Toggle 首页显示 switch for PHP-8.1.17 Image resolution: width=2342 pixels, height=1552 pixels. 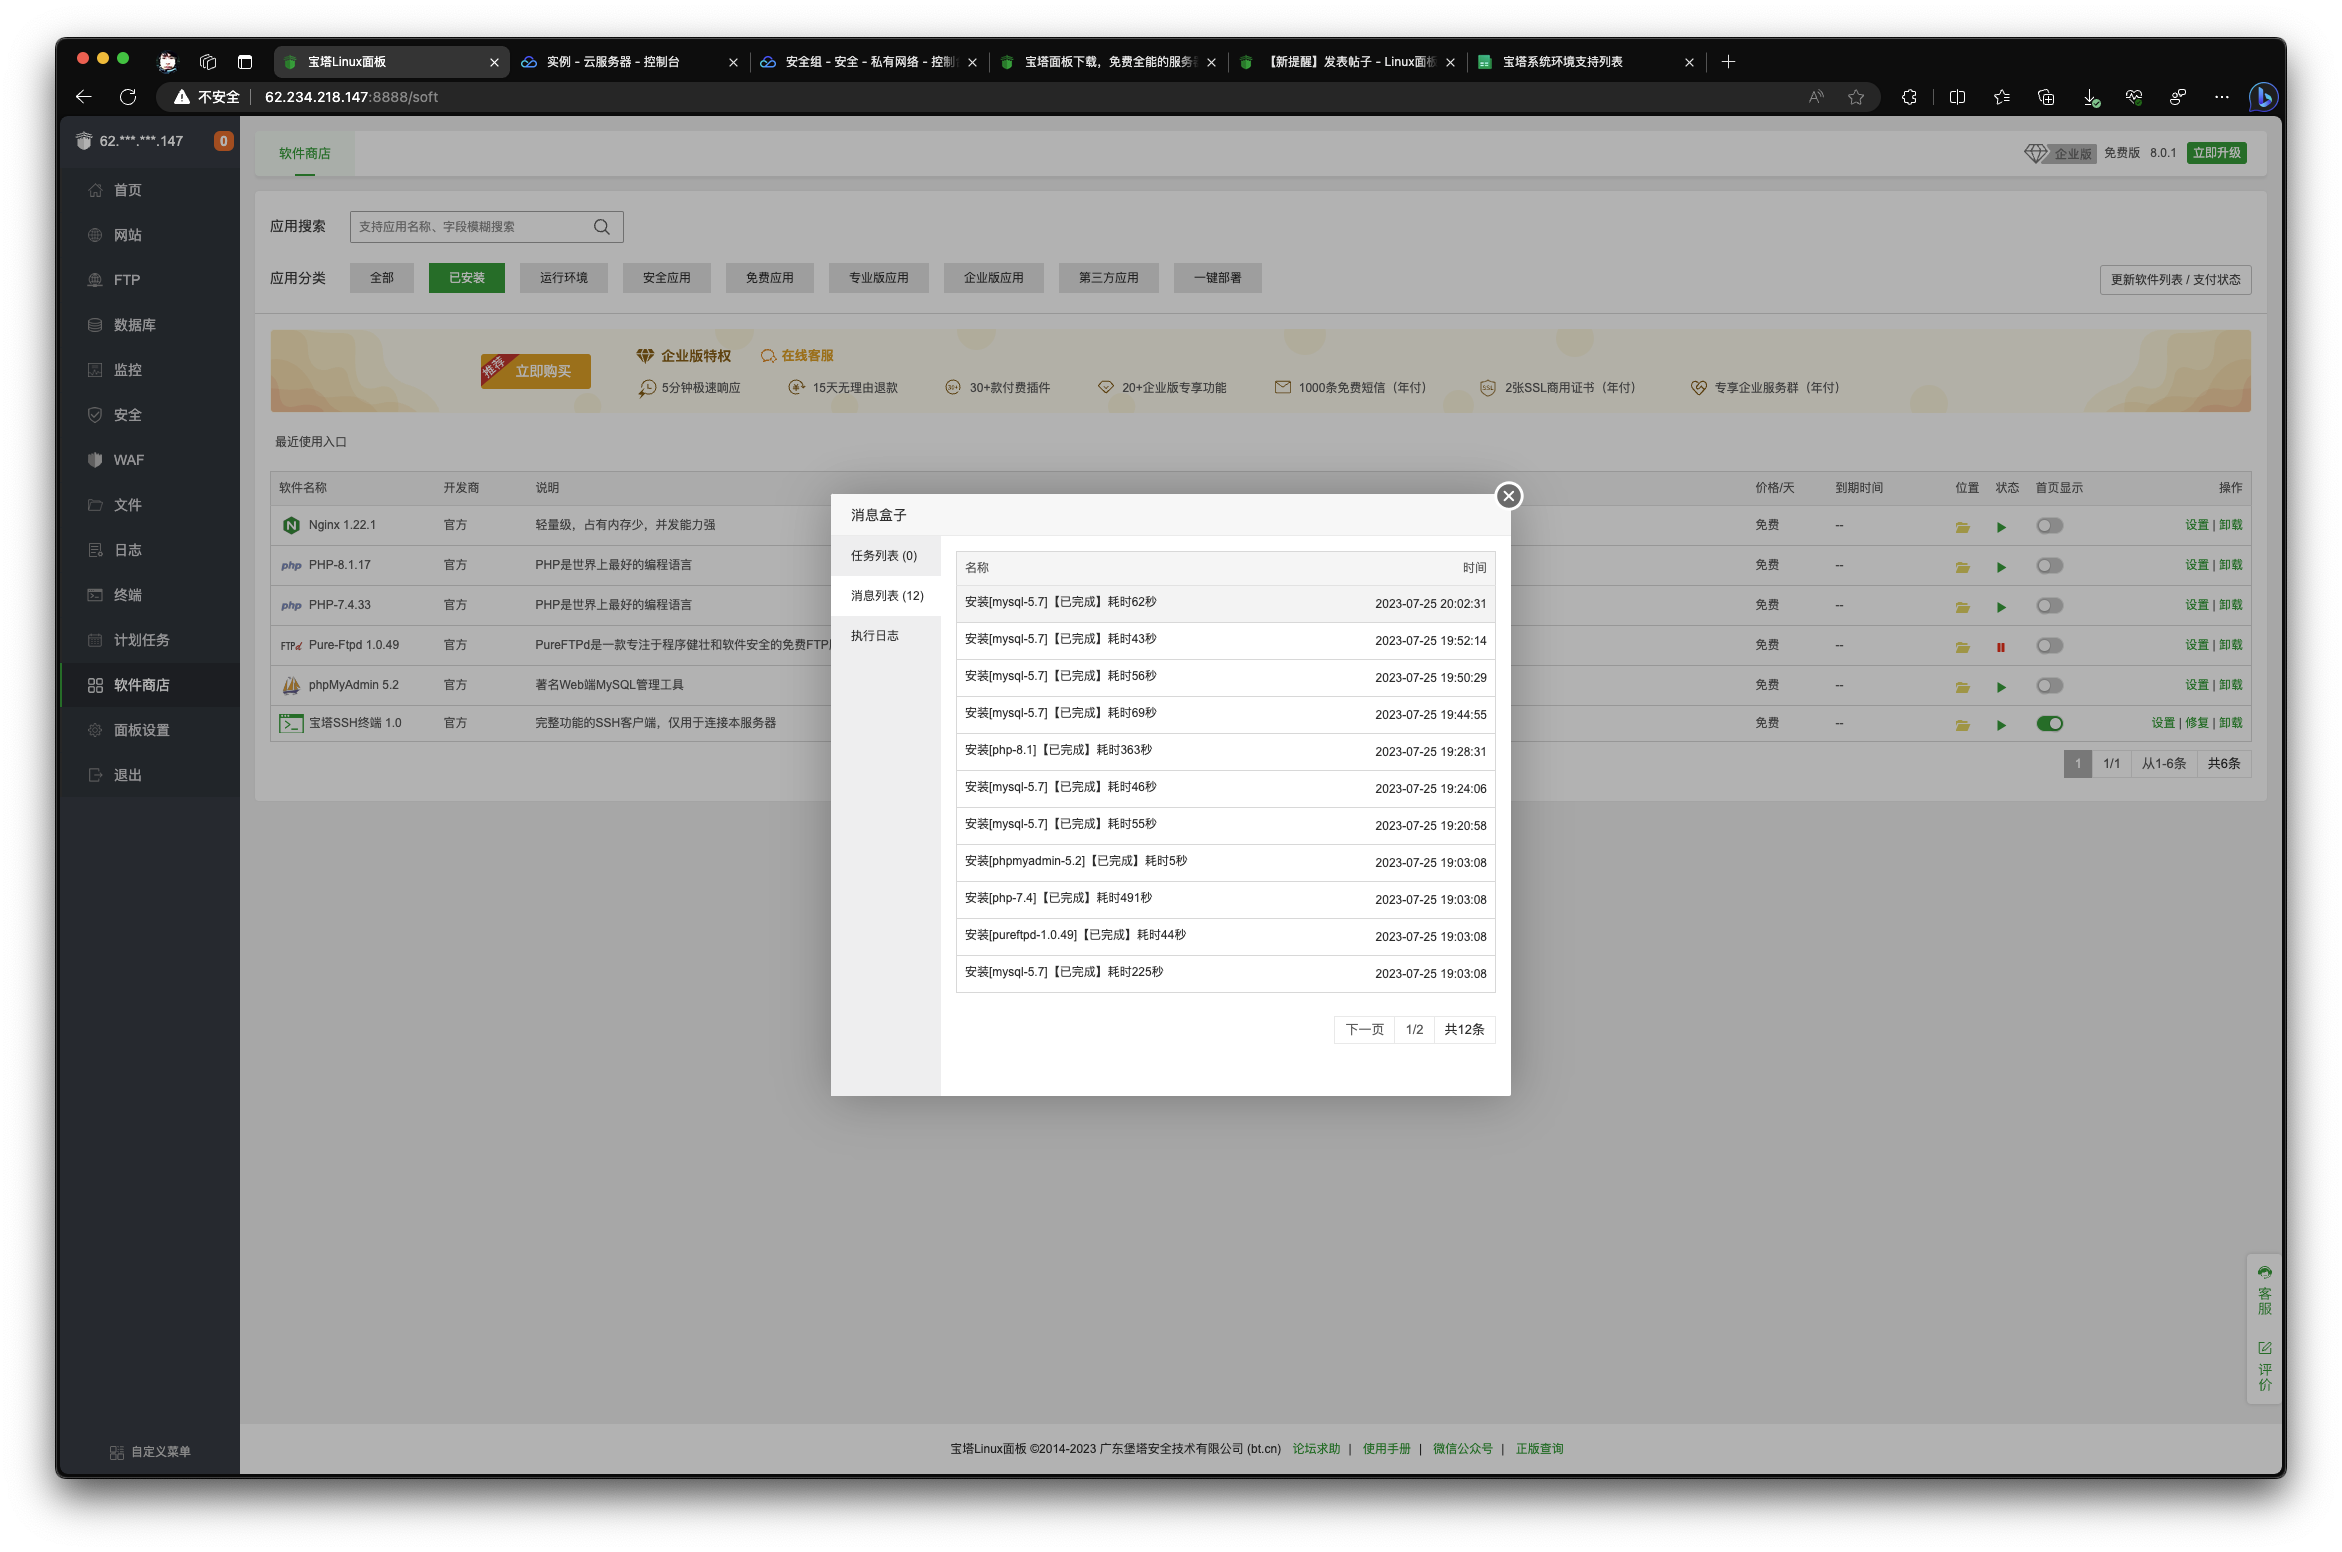point(2049,566)
